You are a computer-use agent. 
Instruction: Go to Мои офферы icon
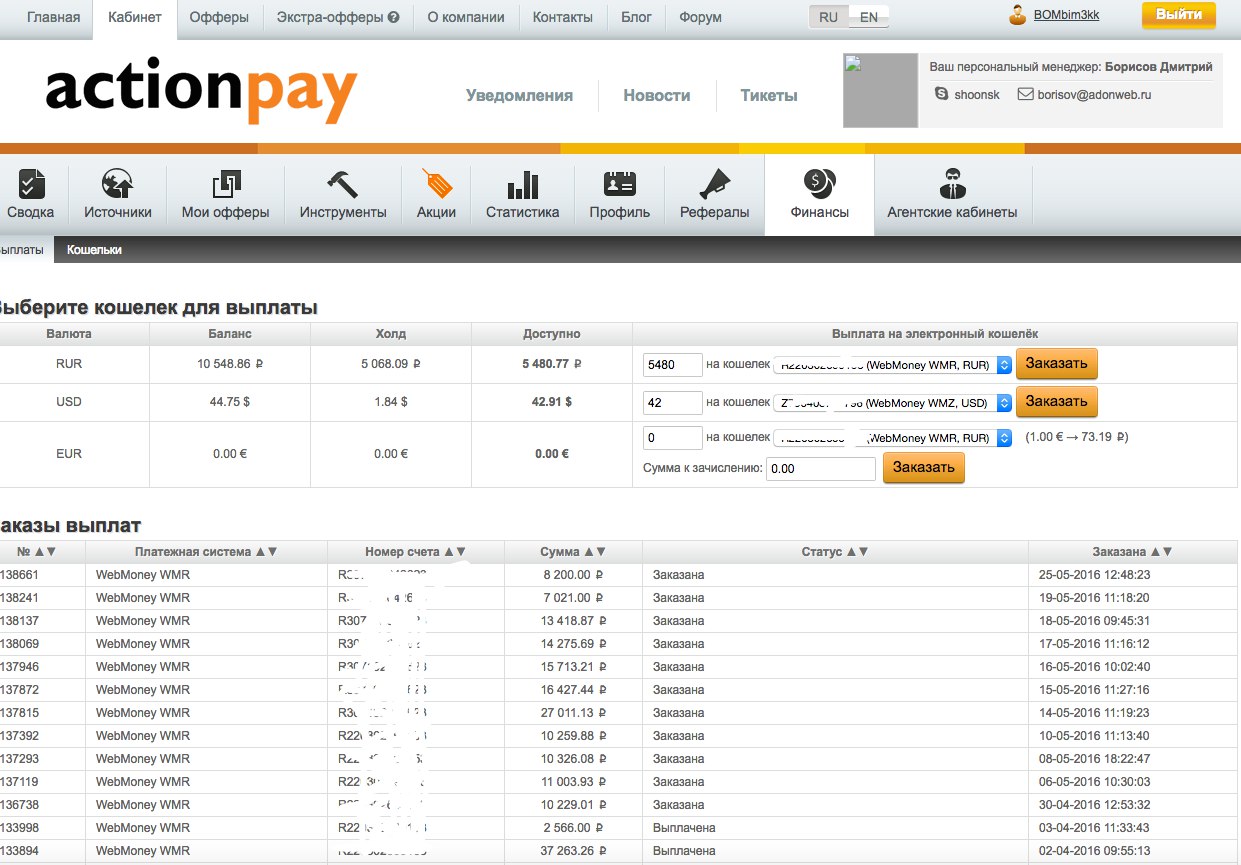pos(225,185)
